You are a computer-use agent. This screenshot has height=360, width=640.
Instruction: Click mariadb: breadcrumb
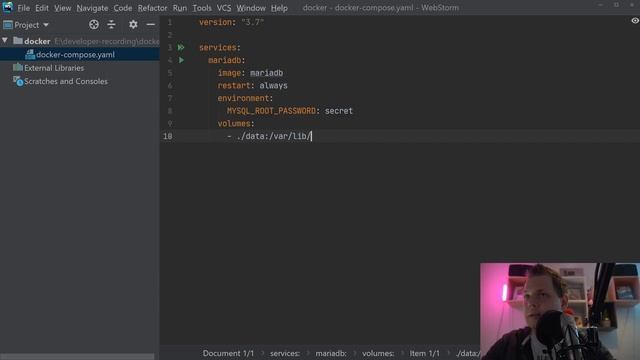(331, 353)
